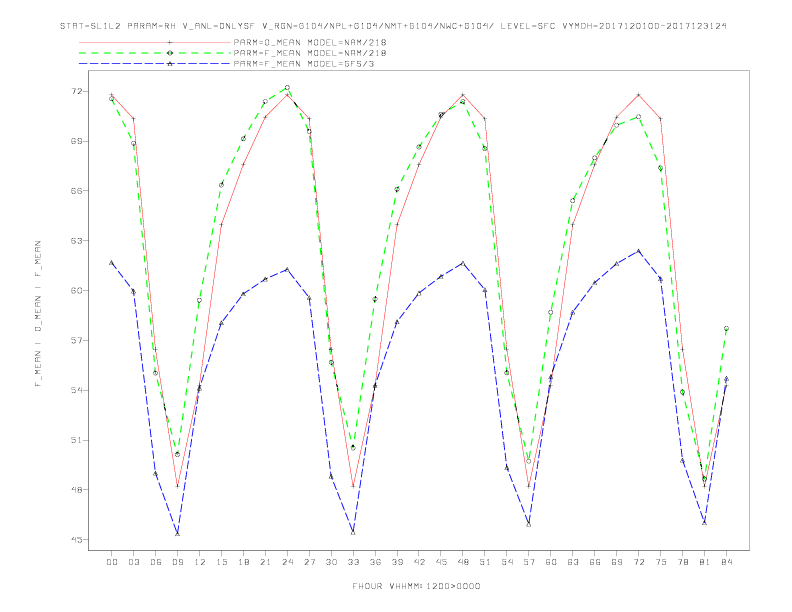Click x-axis forecast hour label 00
Image resolution: width=792 pixels, height=612 pixels.
(x=112, y=562)
